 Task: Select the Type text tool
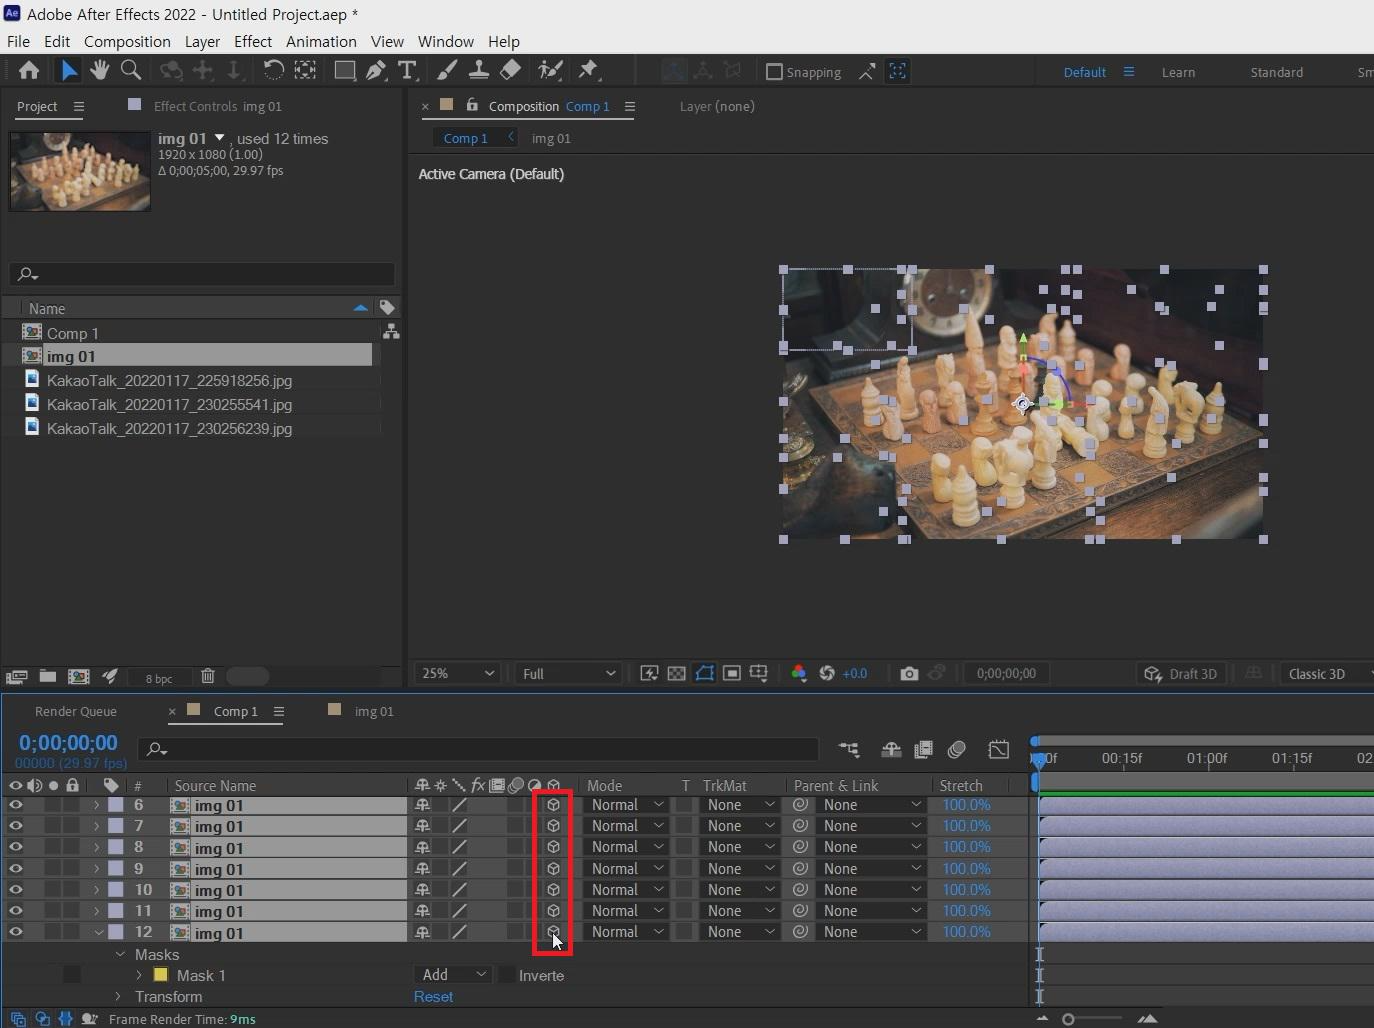407,70
